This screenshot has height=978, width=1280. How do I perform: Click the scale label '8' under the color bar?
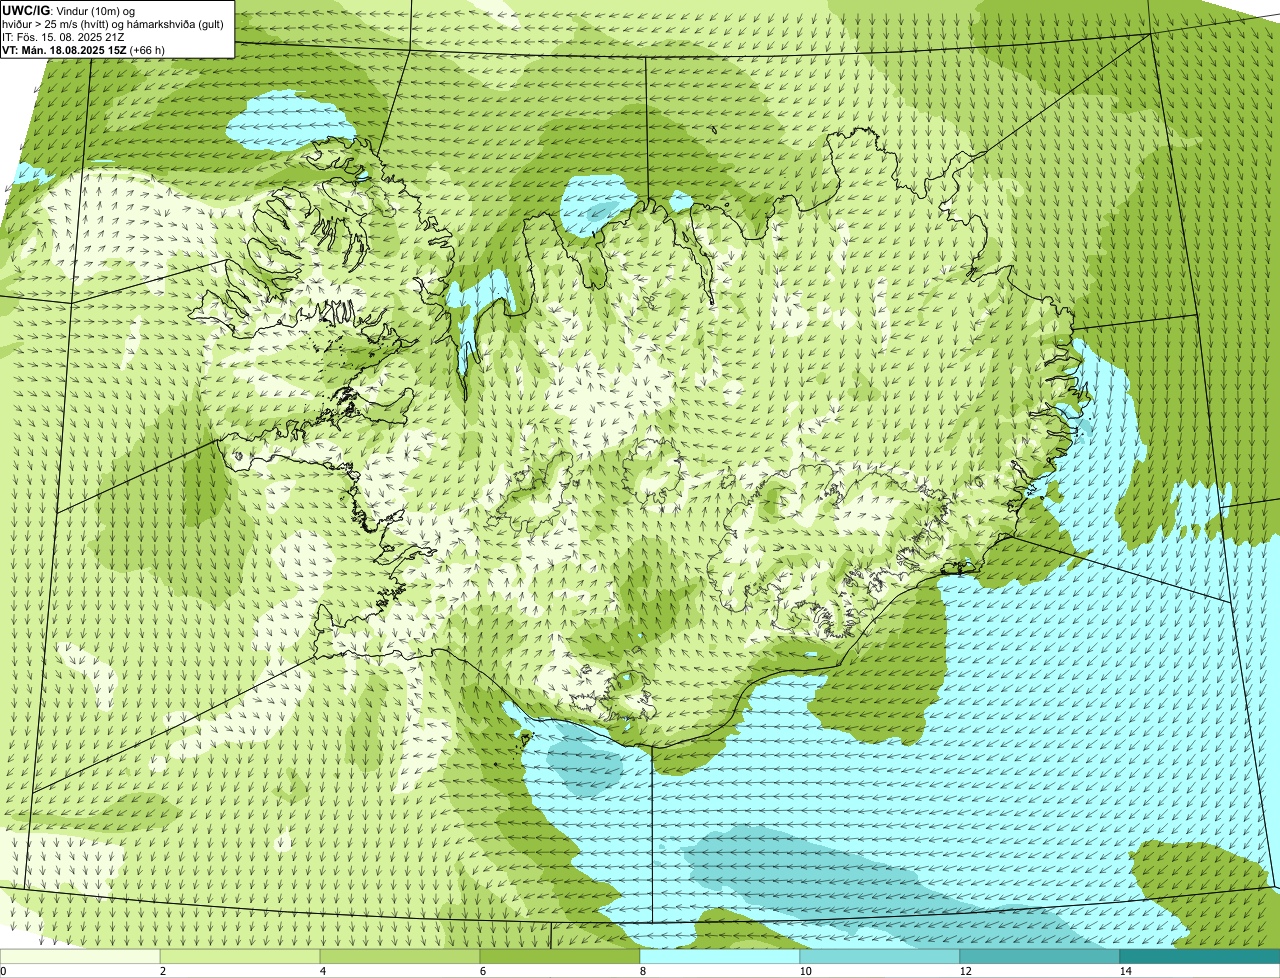point(642,971)
